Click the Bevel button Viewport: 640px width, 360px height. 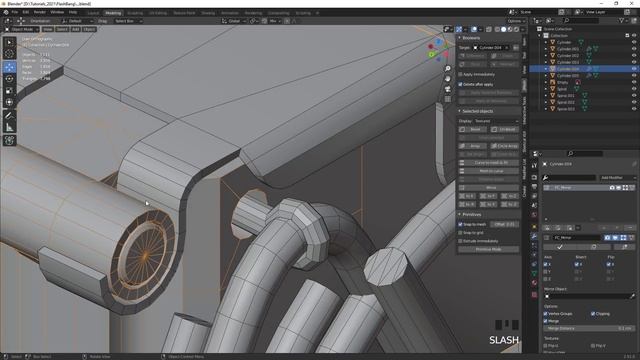[x=473, y=129]
